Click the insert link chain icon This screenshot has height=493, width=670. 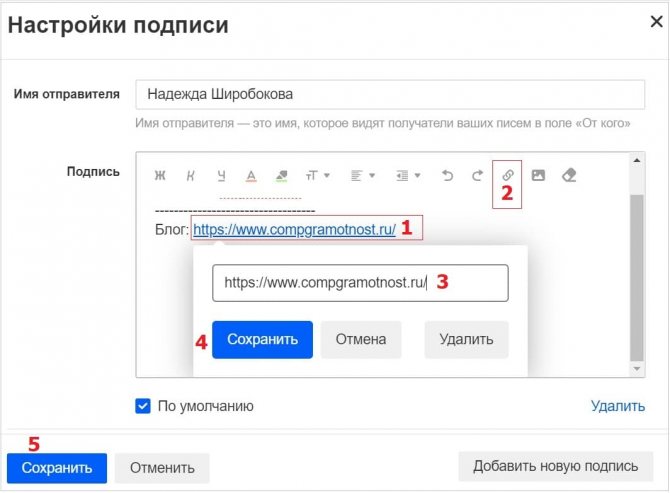pos(508,176)
